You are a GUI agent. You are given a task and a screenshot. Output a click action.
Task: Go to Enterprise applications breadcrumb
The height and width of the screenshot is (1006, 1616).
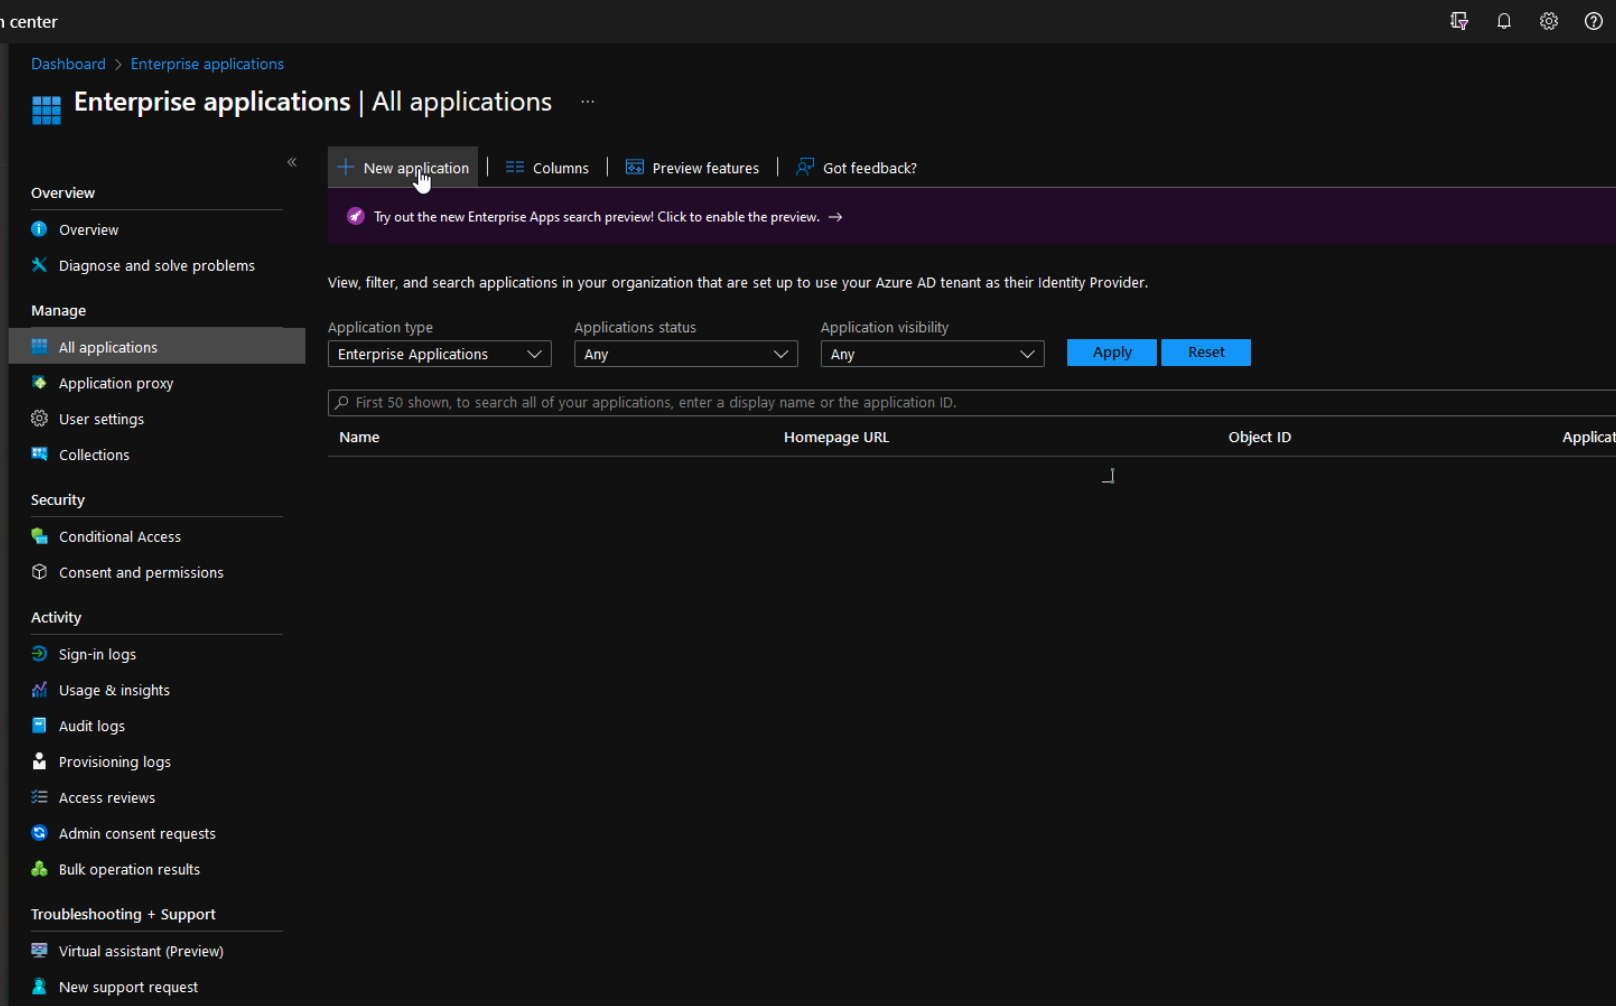click(x=207, y=64)
